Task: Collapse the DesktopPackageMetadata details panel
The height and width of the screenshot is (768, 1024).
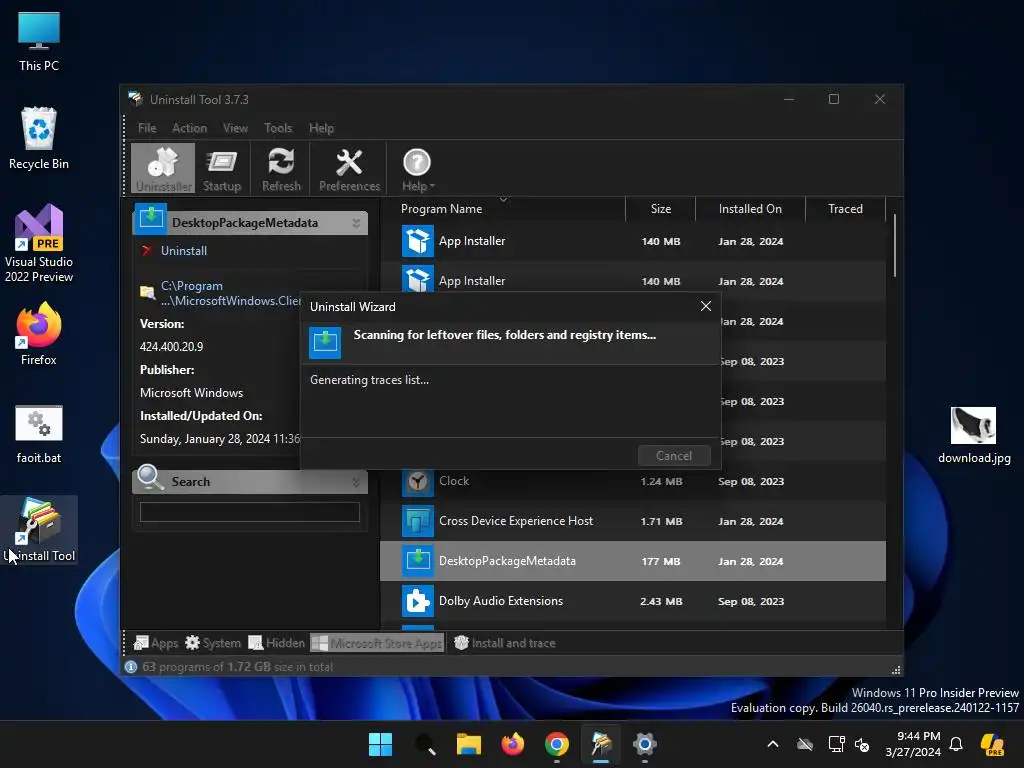Action: pos(356,223)
